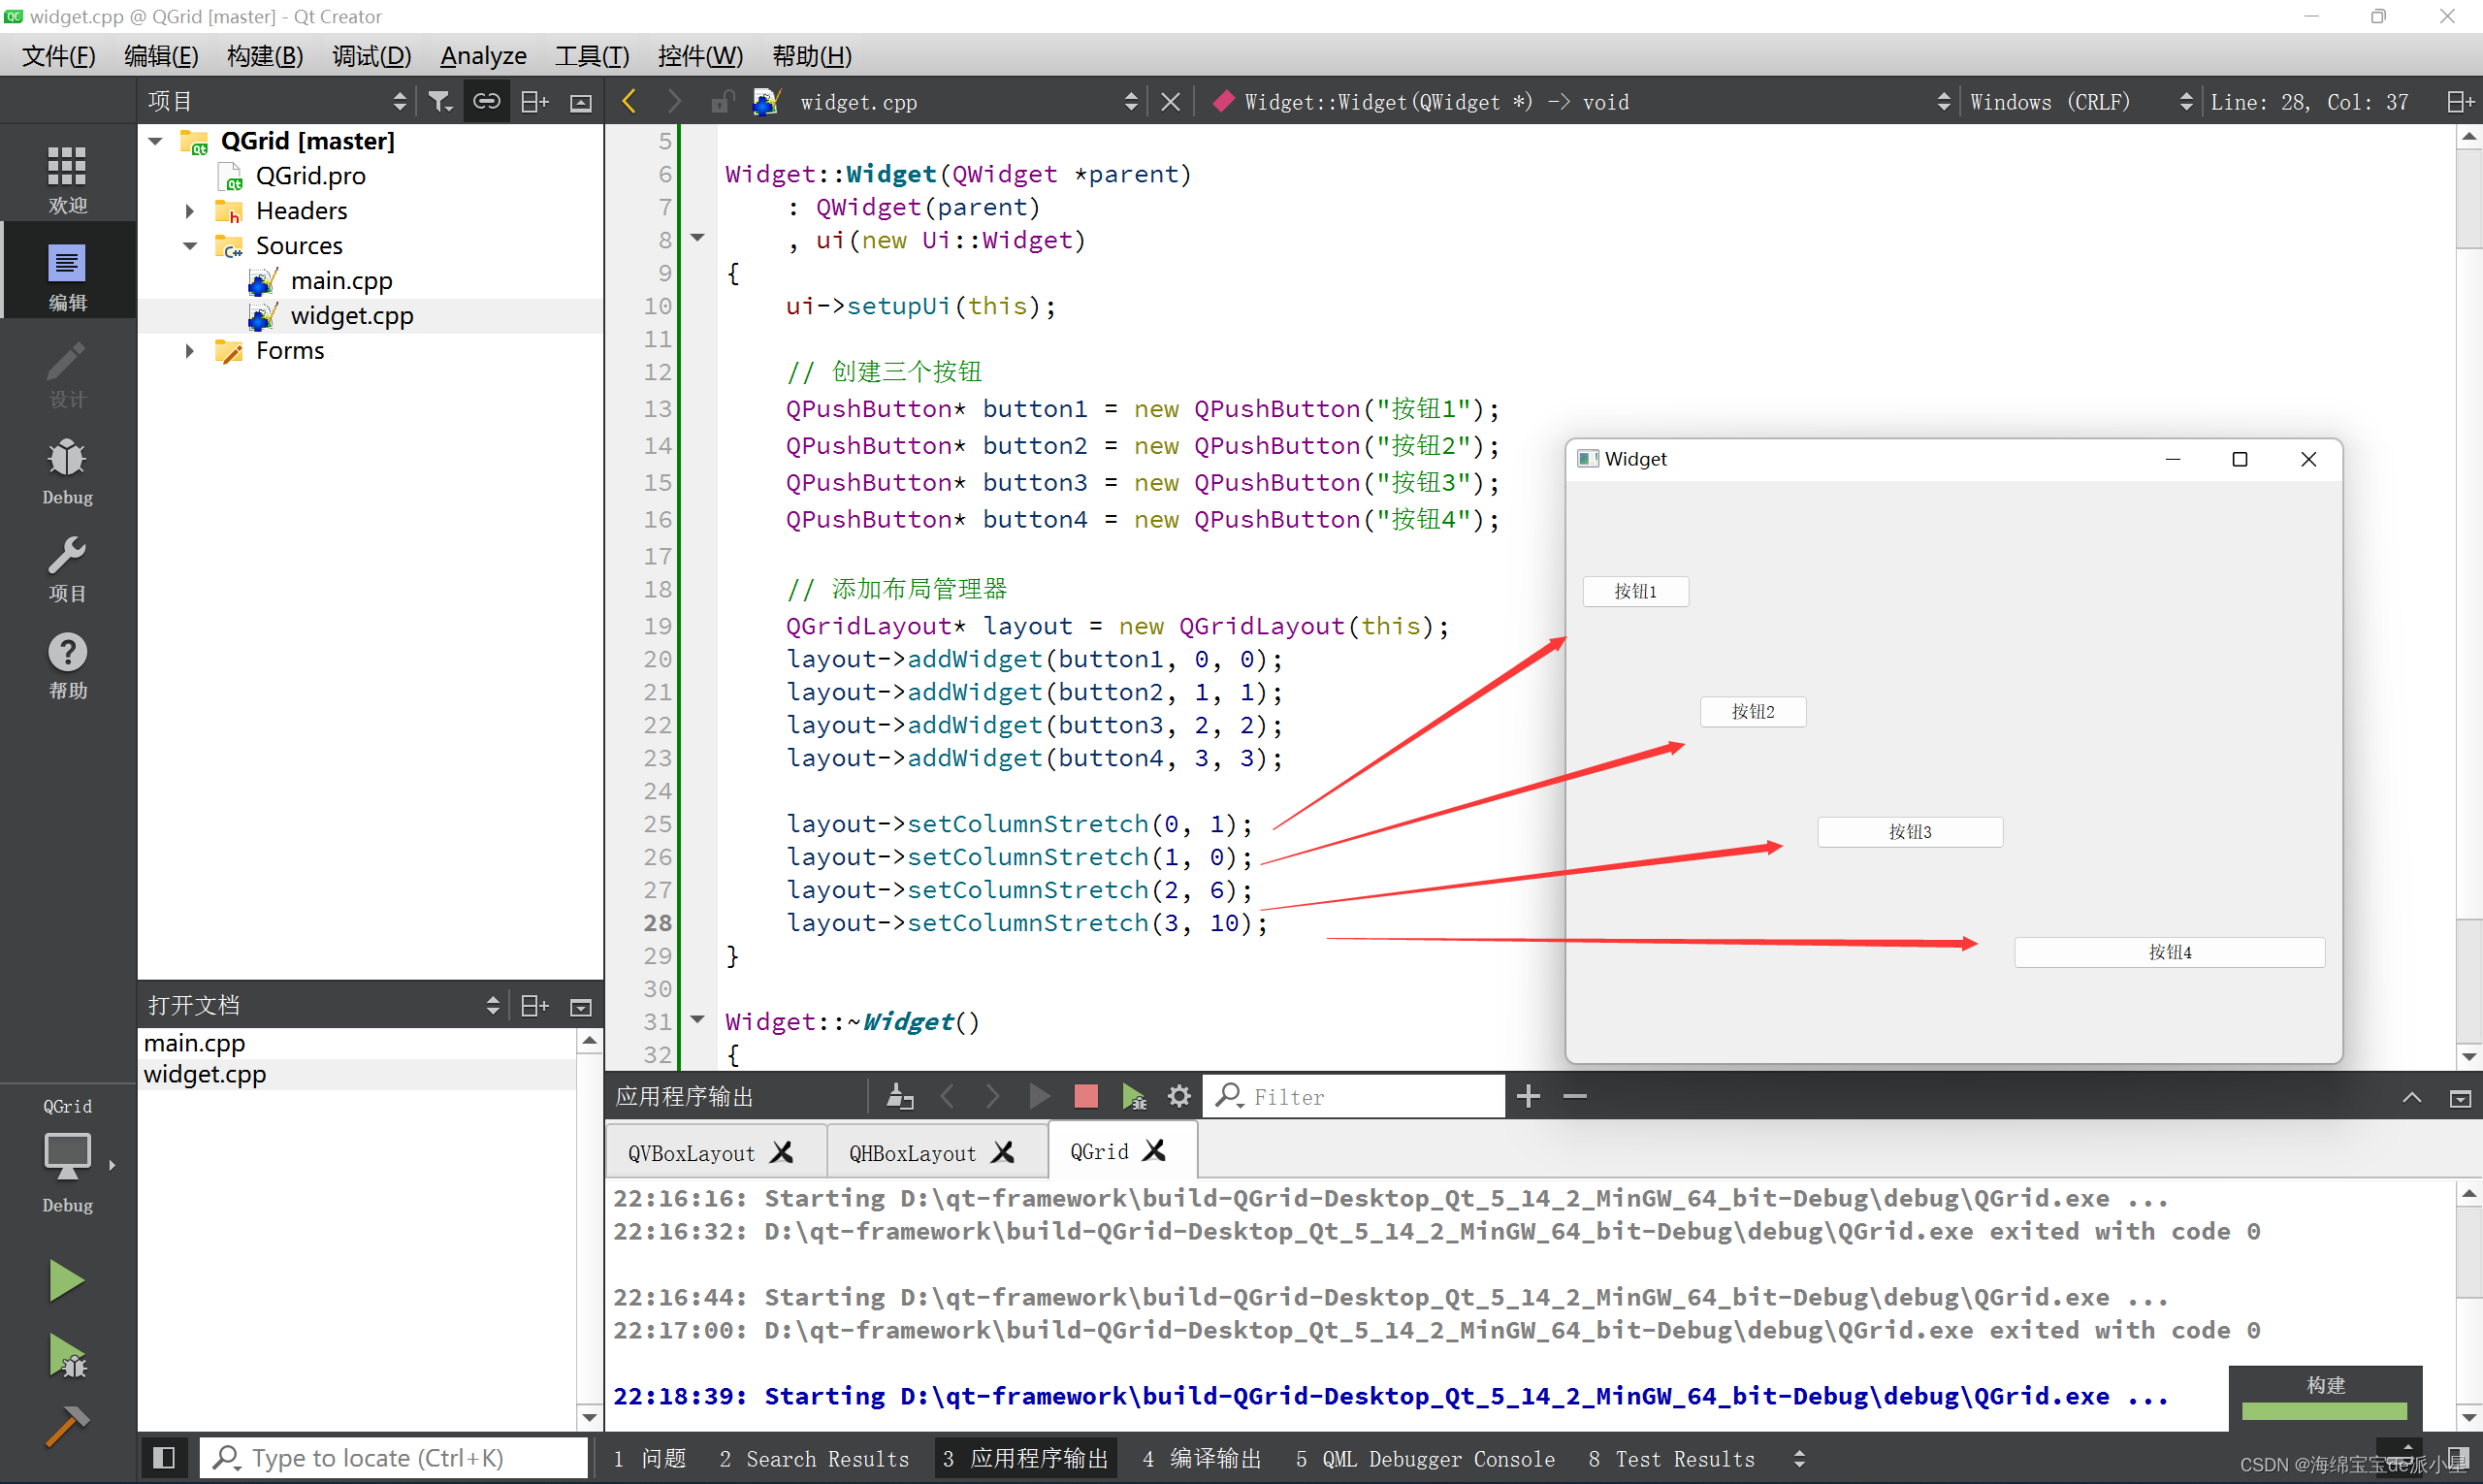Screen dimensions: 2483x1484
Task: Open application output settings gear
Action: pyautogui.click(x=1179, y=1096)
